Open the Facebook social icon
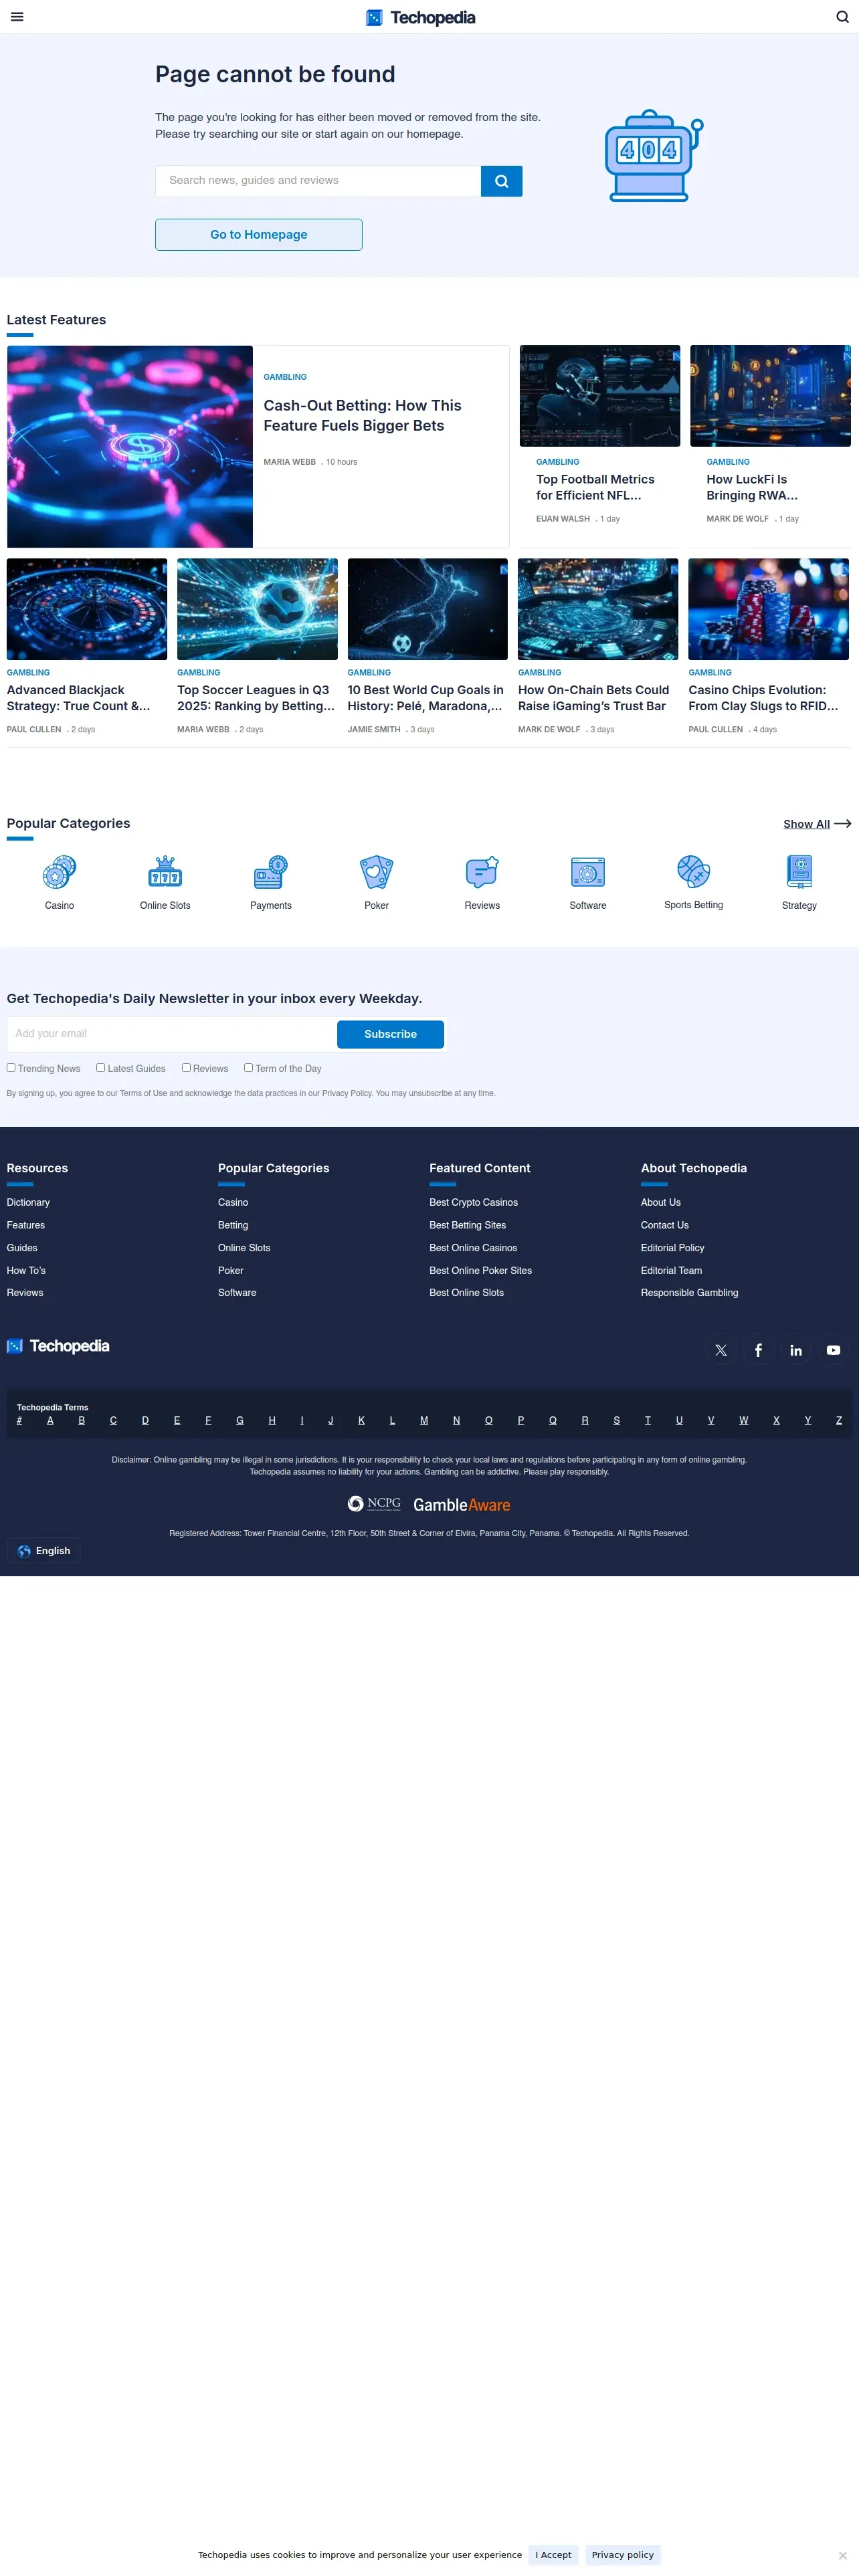 (758, 1350)
